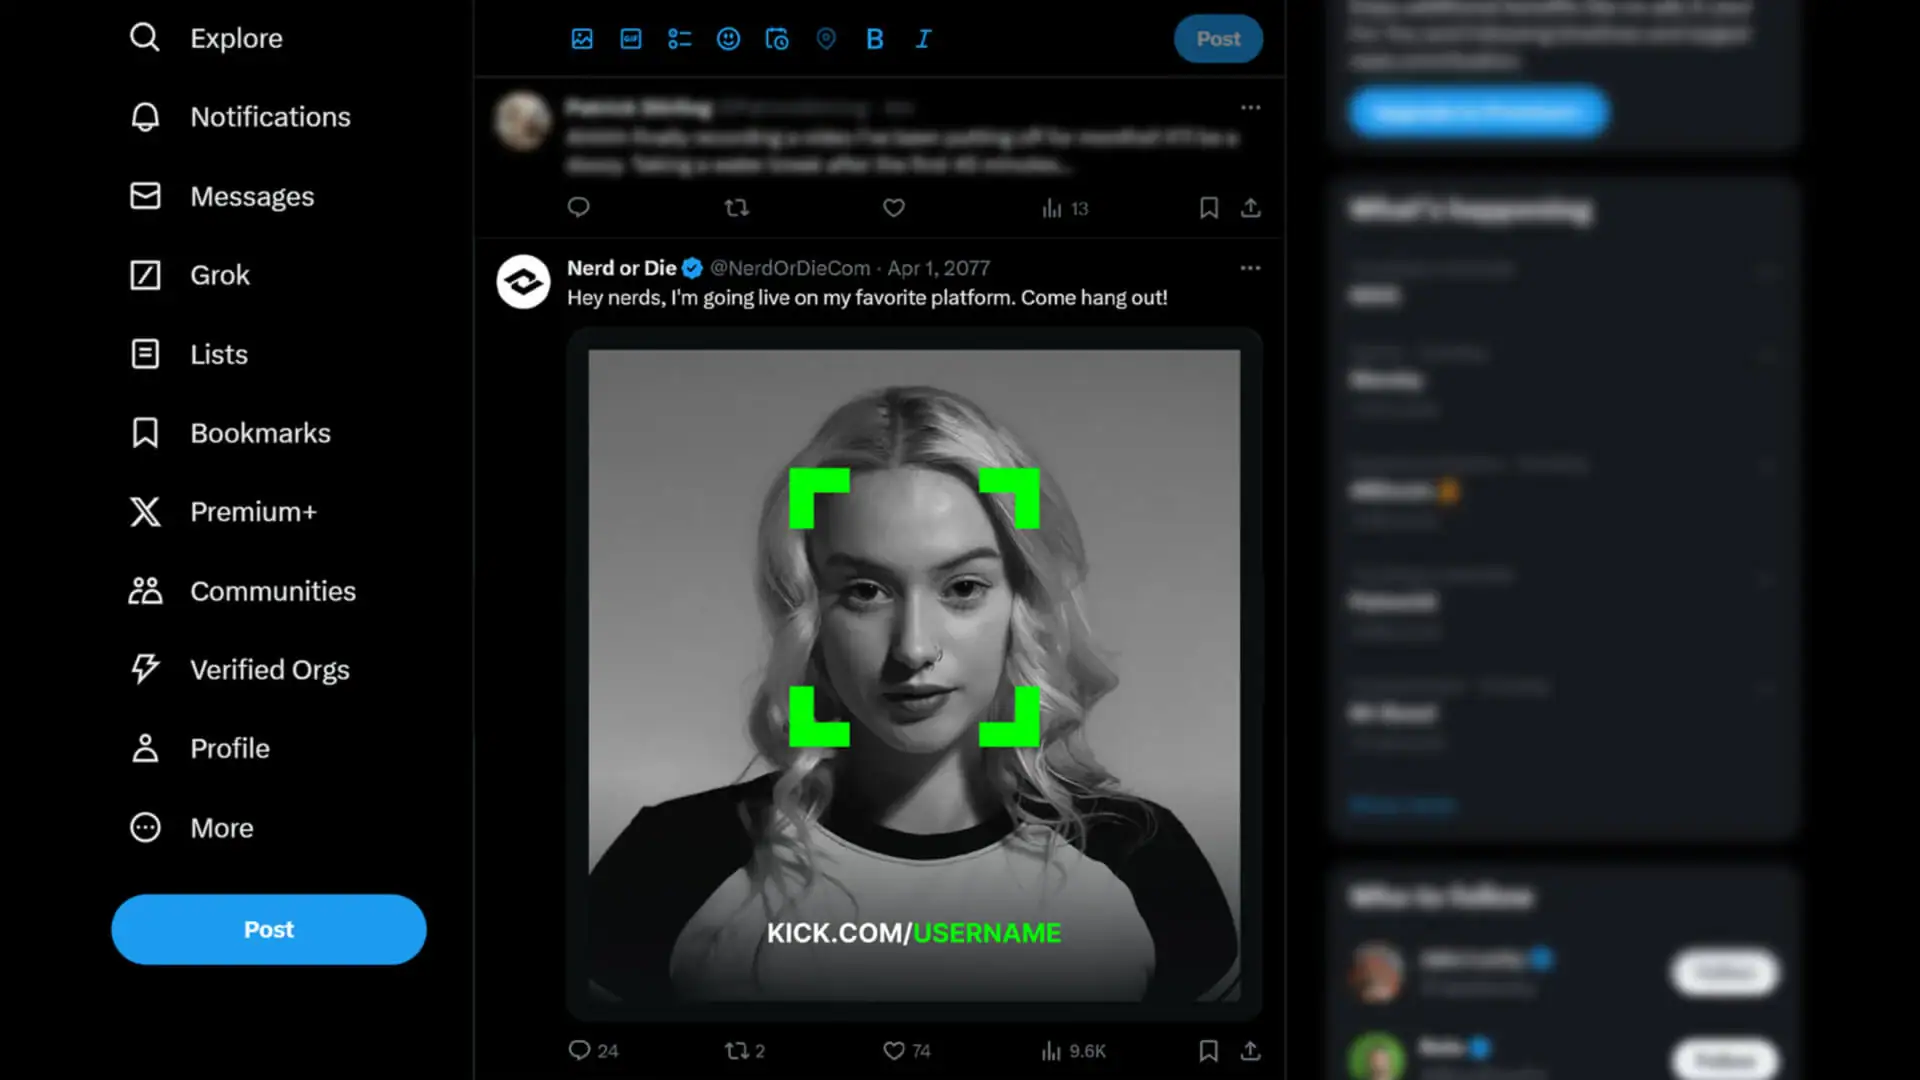Repost the blurred top post
The height and width of the screenshot is (1080, 1920).
pyautogui.click(x=737, y=208)
